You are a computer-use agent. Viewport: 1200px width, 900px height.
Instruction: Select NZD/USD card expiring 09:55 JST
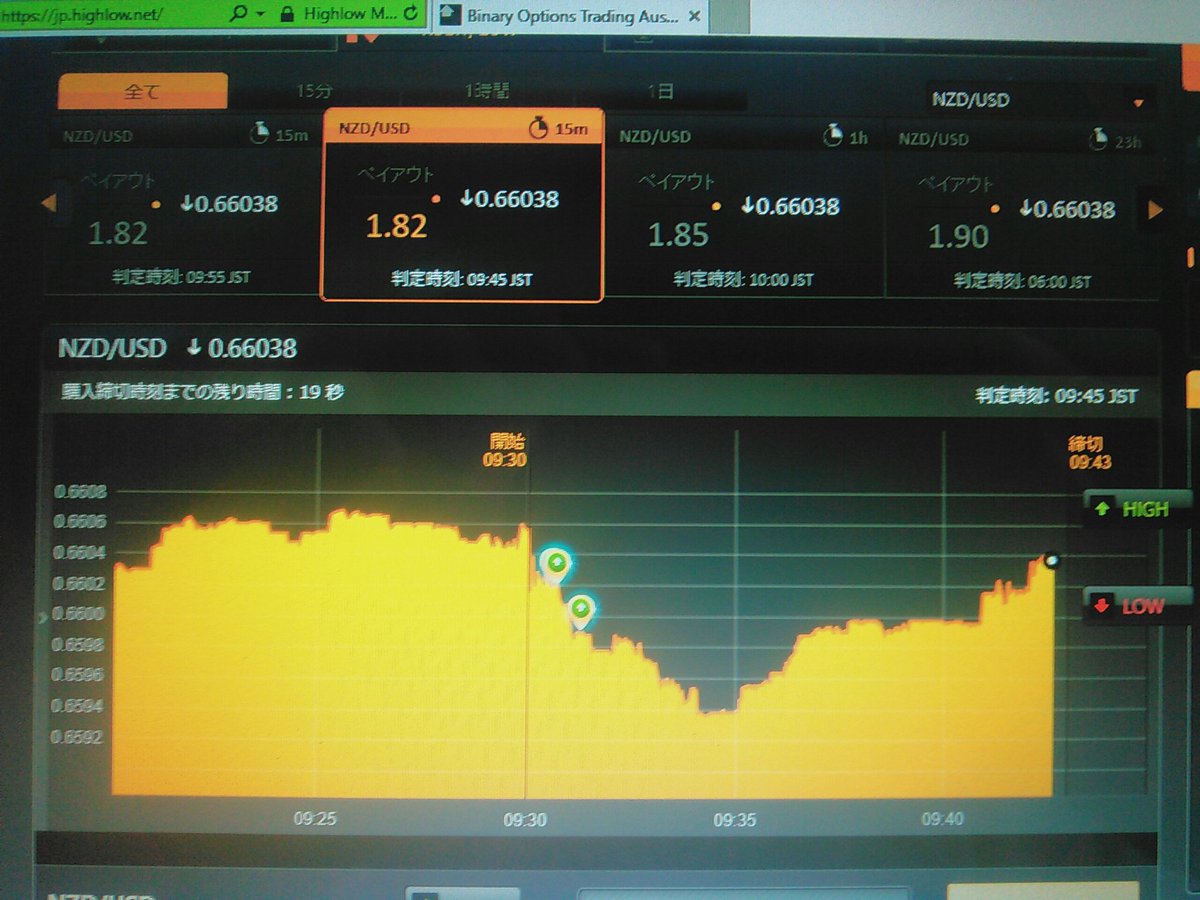pyautogui.click(x=184, y=208)
